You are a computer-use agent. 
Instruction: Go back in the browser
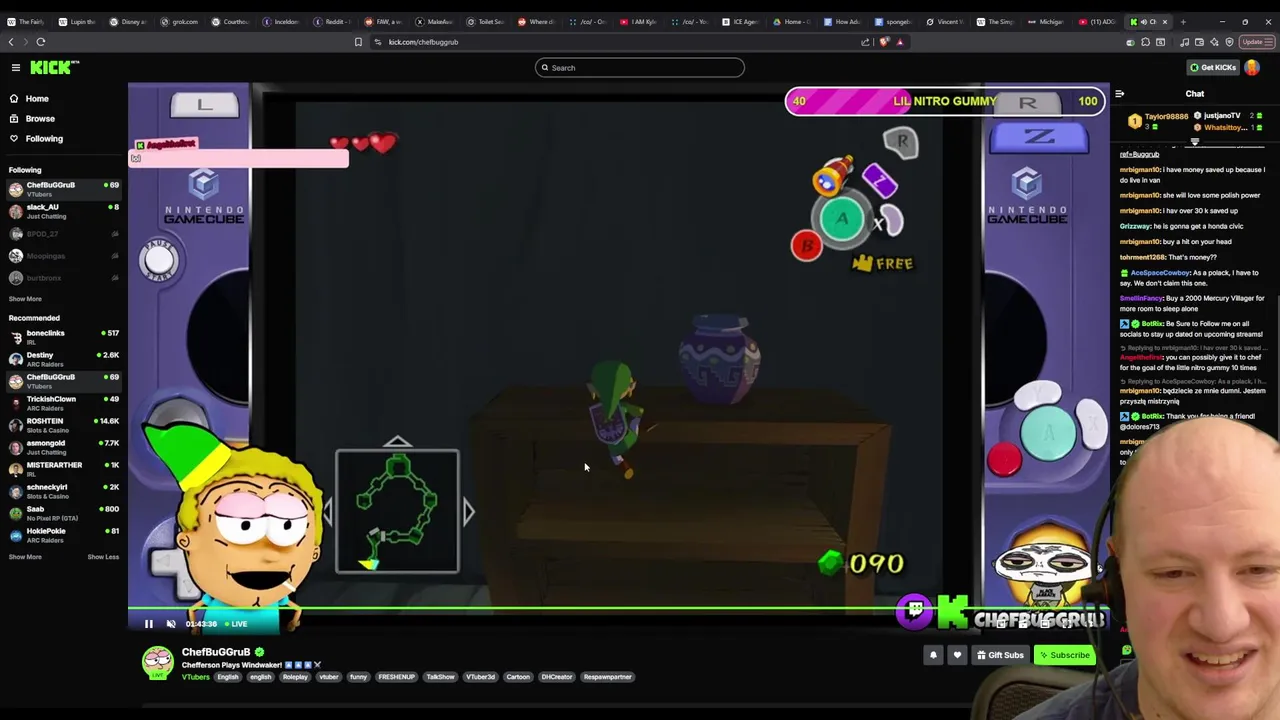(11, 42)
